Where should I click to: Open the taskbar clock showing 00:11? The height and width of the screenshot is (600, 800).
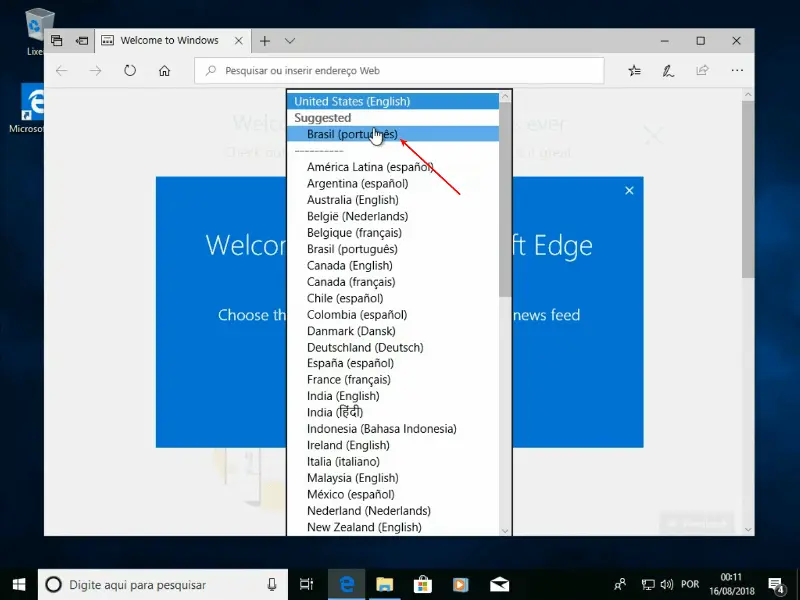731,584
